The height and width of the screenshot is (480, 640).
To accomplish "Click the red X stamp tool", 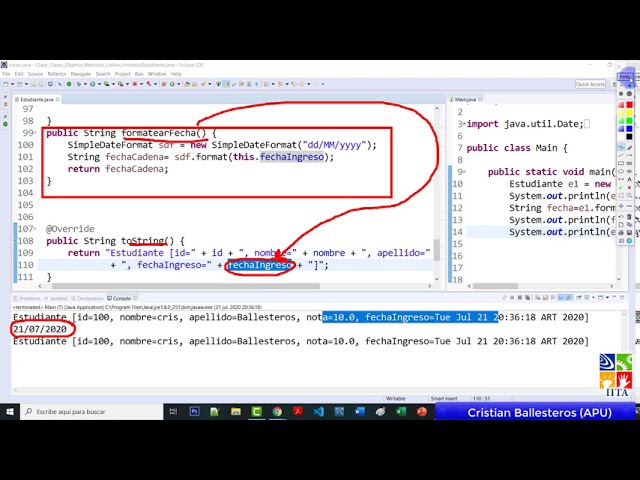I will click(x=629, y=187).
